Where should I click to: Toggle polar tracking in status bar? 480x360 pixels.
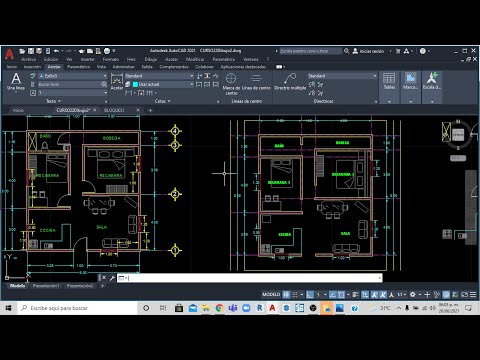(x=318, y=294)
